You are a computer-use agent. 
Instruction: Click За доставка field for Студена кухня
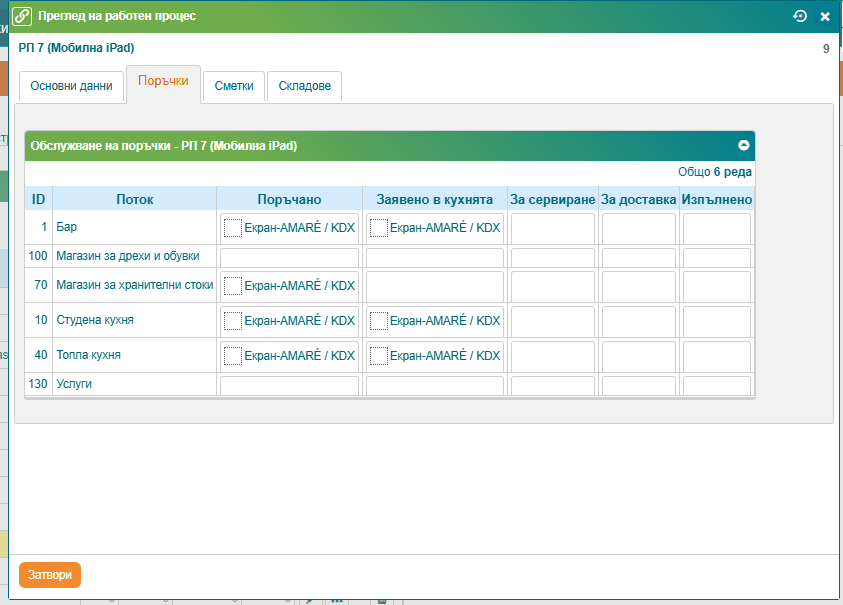[x=638, y=321]
